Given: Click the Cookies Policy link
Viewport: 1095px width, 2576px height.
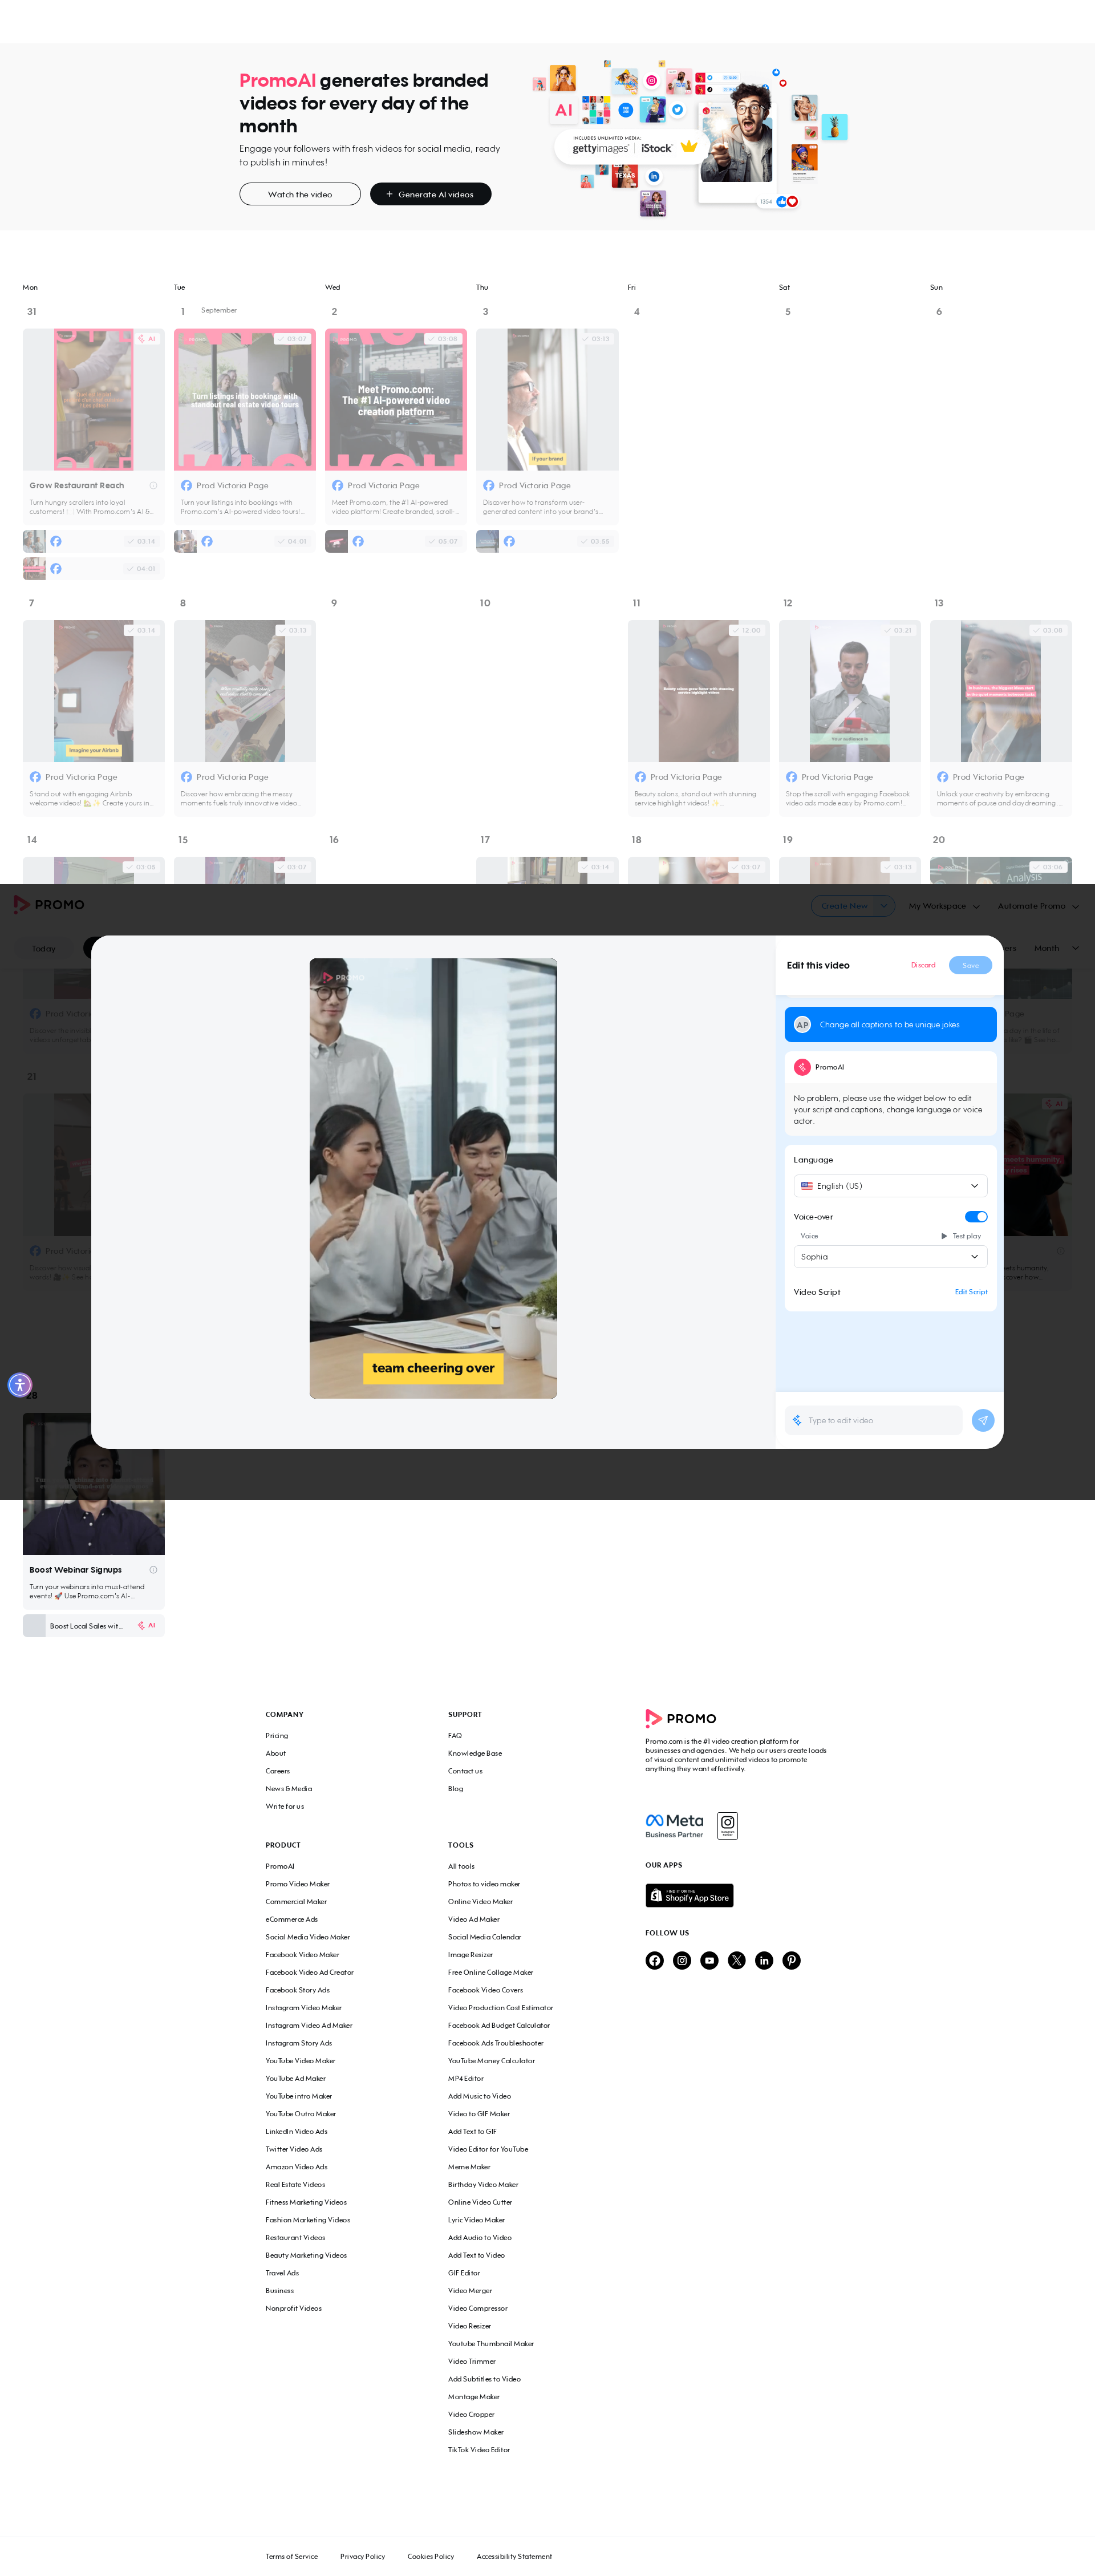Looking at the screenshot, I should [x=431, y=2556].
